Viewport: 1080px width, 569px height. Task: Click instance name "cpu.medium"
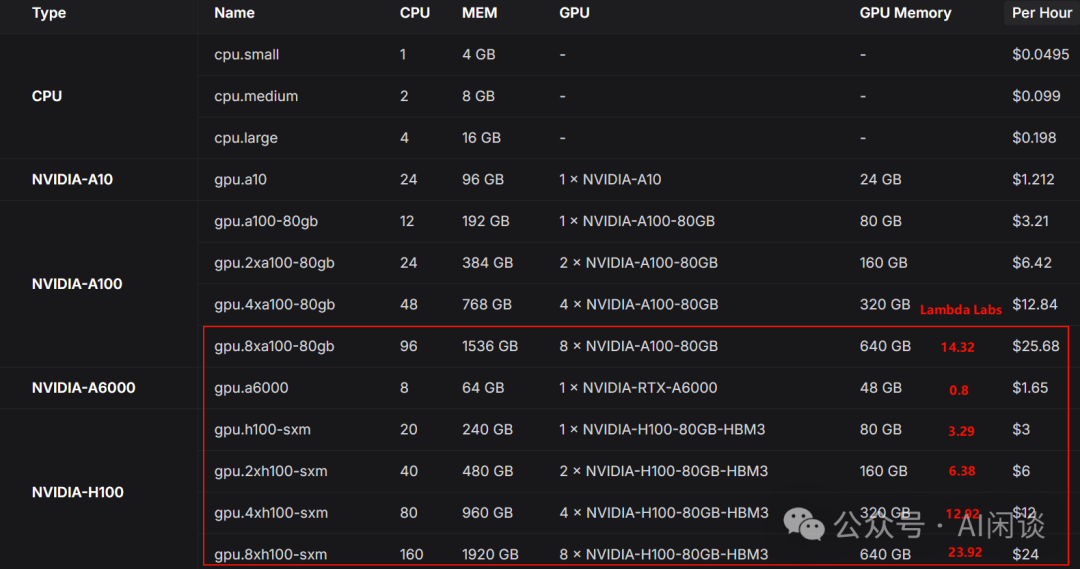tap(256, 96)
